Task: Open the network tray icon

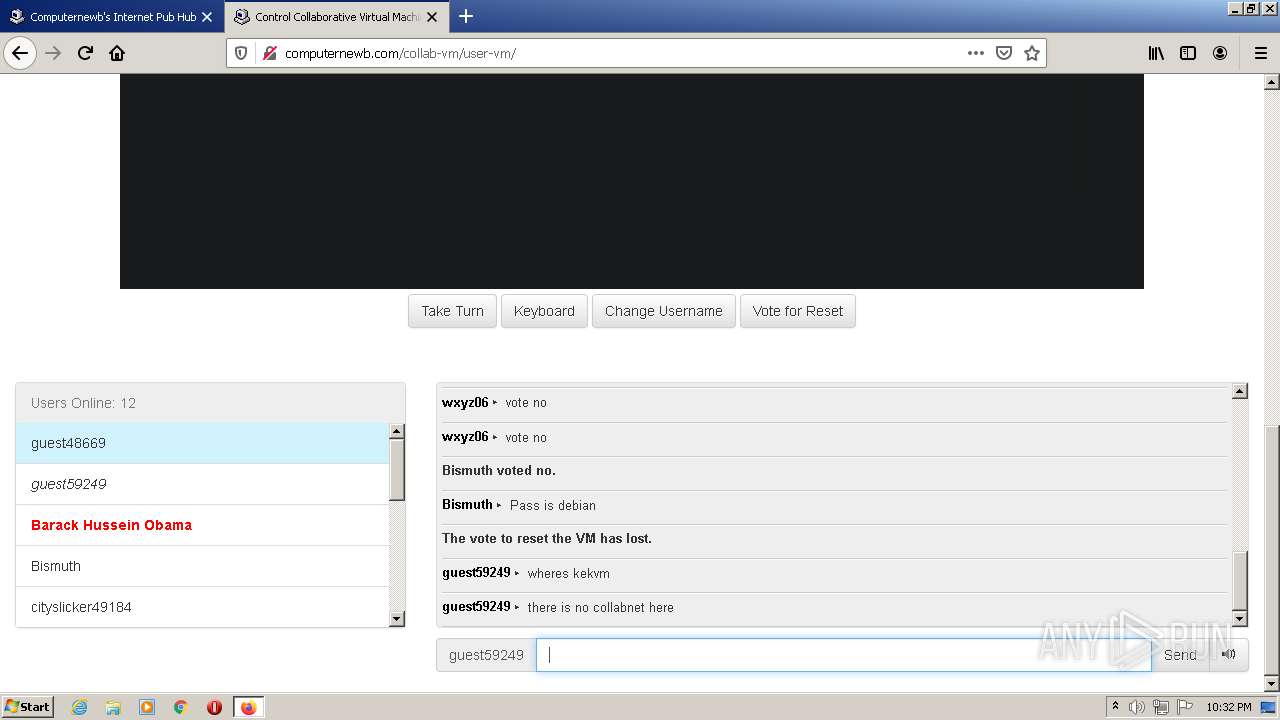Action: (1161, 707)
